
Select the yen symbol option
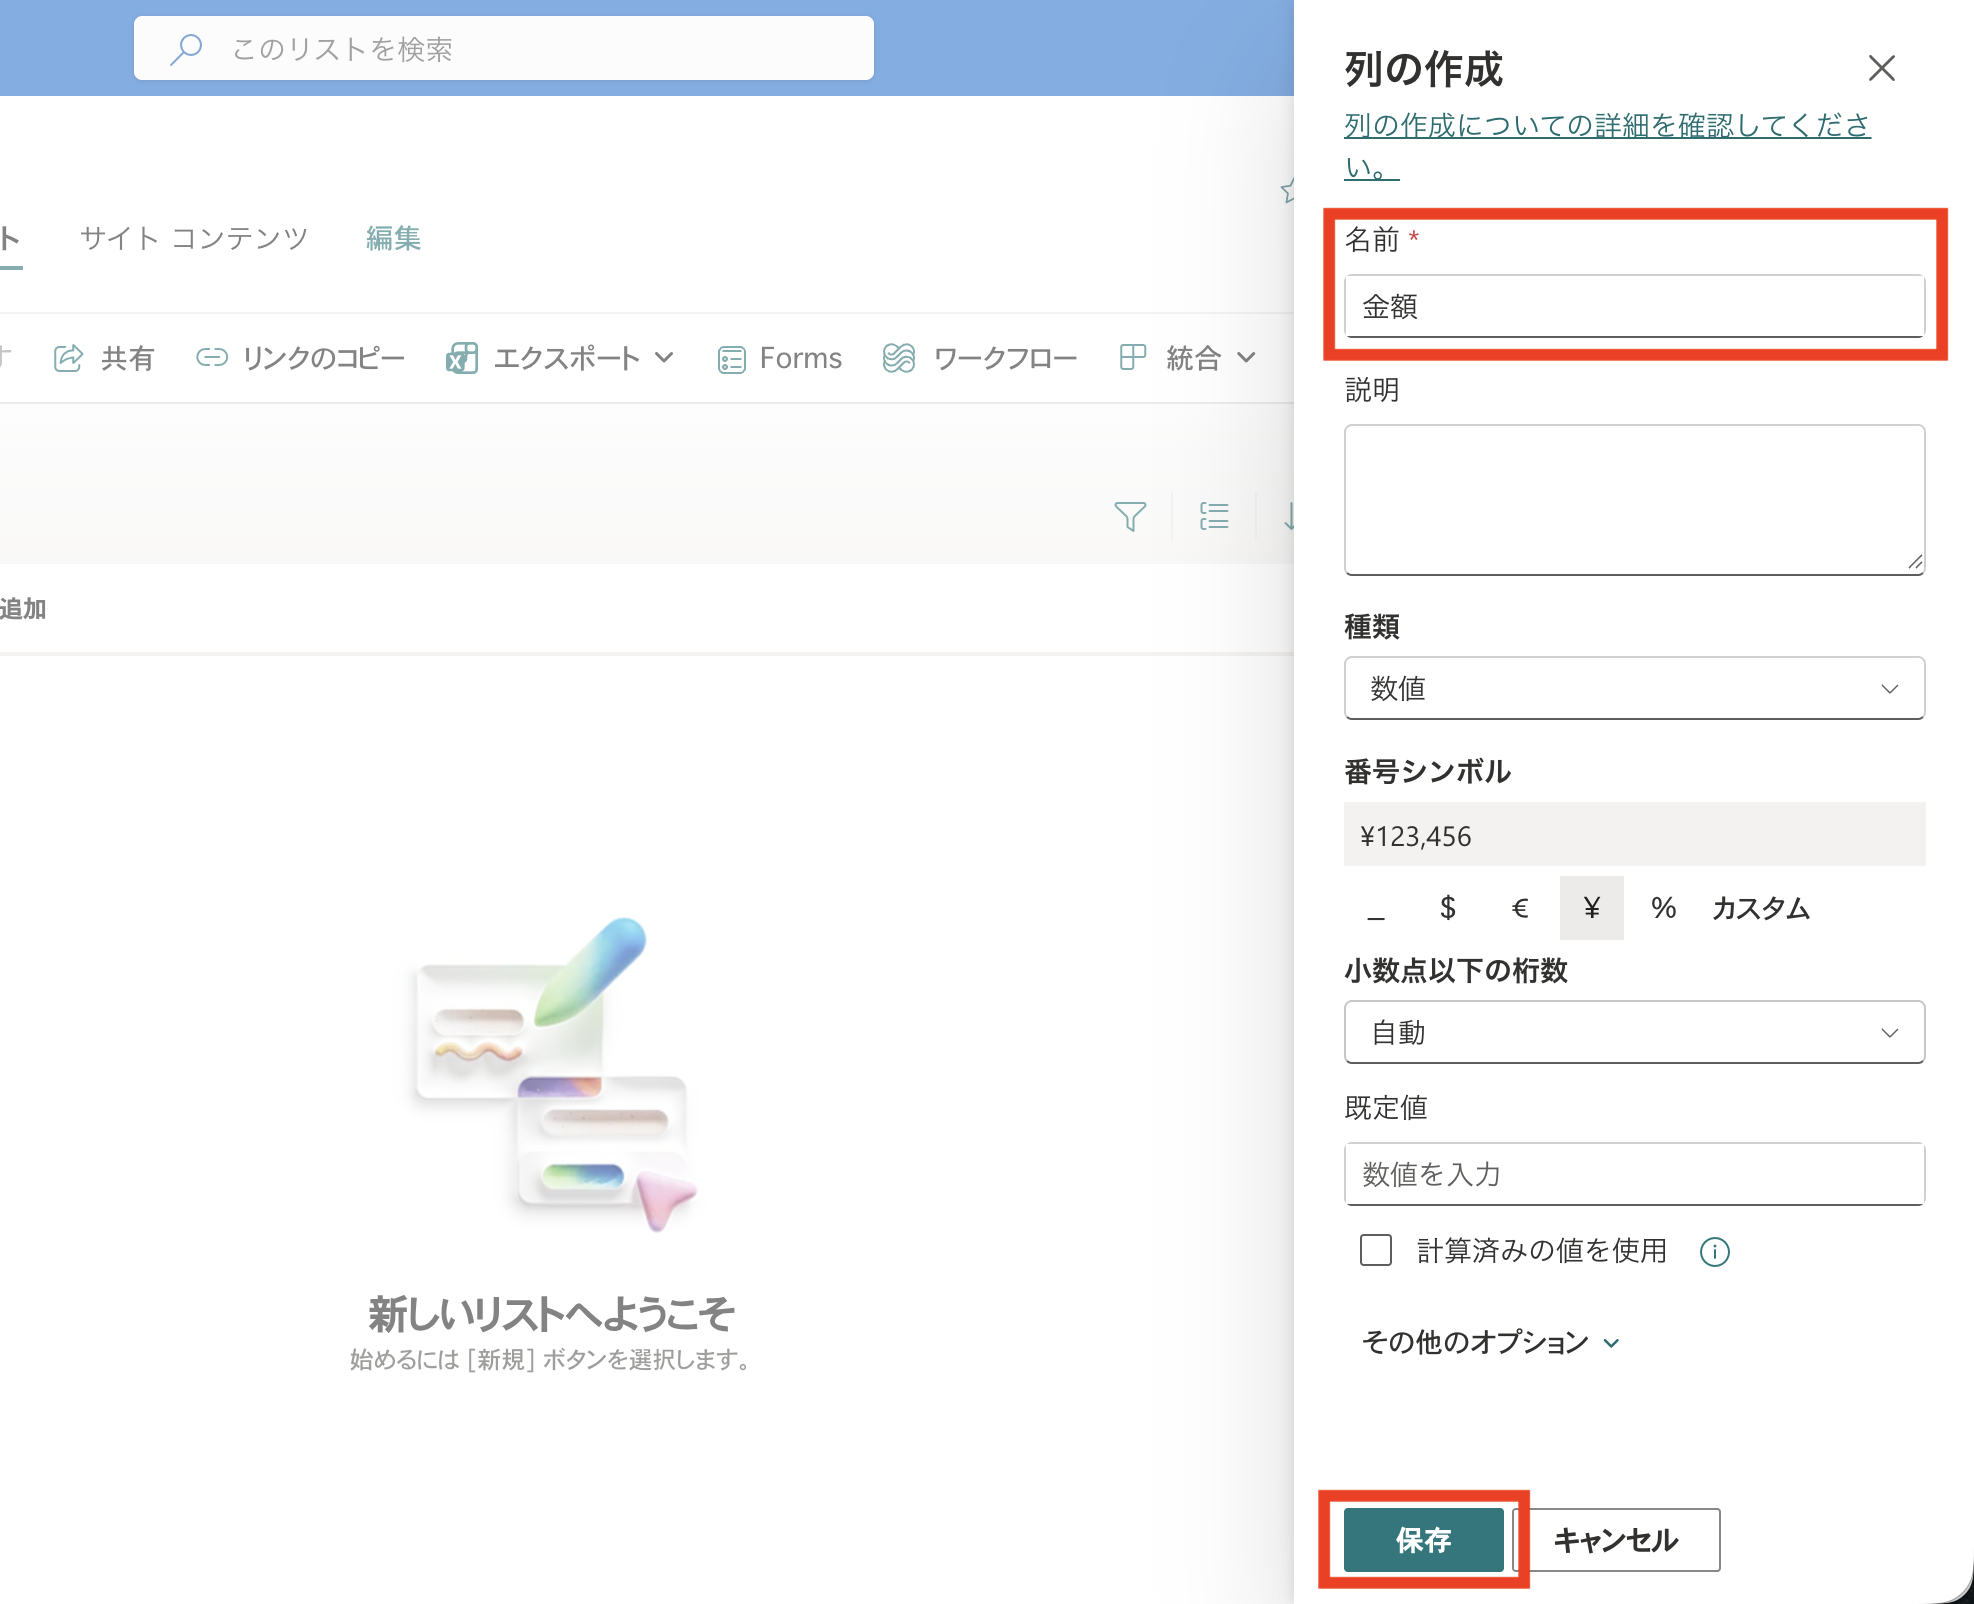click(x=1592, y=908)
